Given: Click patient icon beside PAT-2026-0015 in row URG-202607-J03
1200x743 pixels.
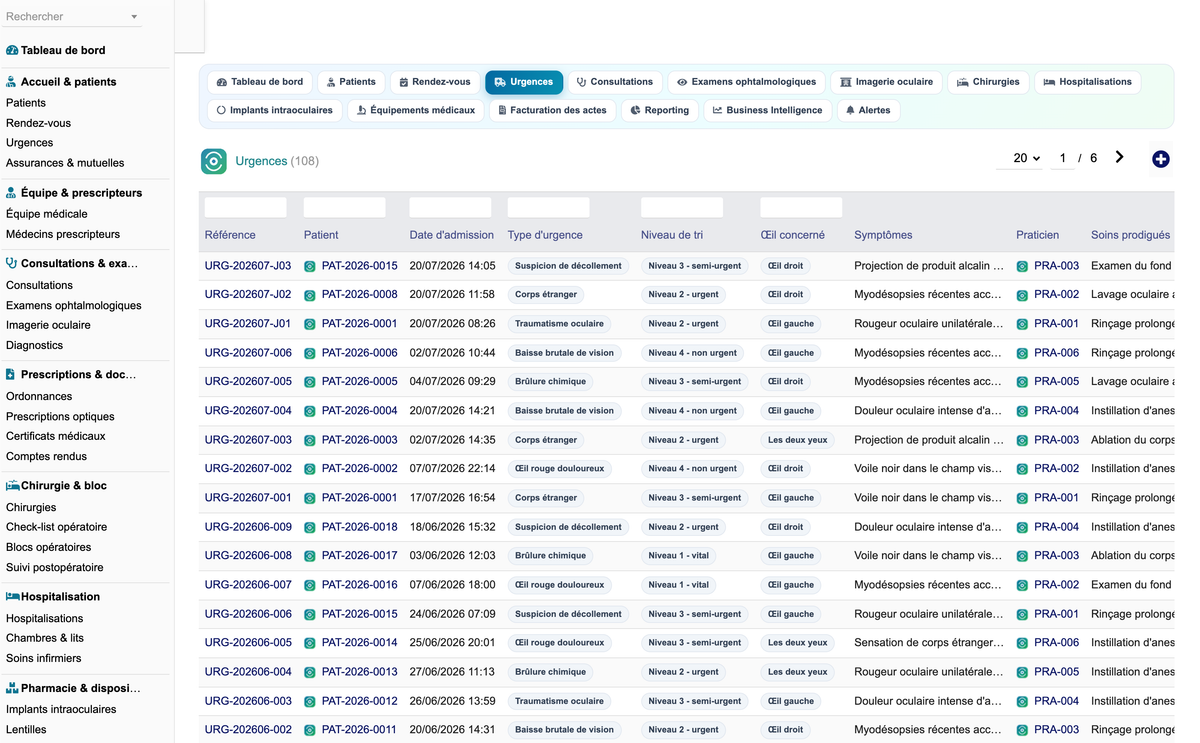Looking at the screenshot, I should click(x=310, y=267).
